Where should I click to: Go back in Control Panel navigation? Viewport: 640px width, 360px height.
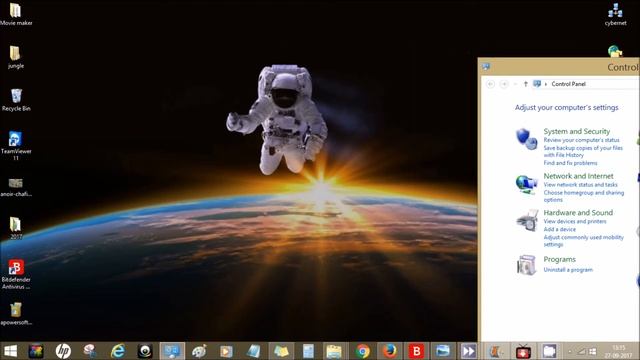click(x=491, y=84)
